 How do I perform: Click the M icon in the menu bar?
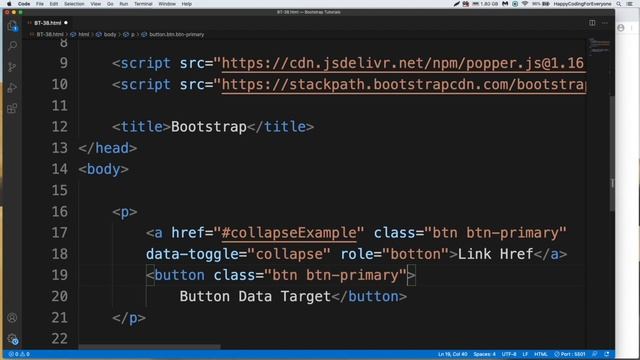tap(505, 4)
